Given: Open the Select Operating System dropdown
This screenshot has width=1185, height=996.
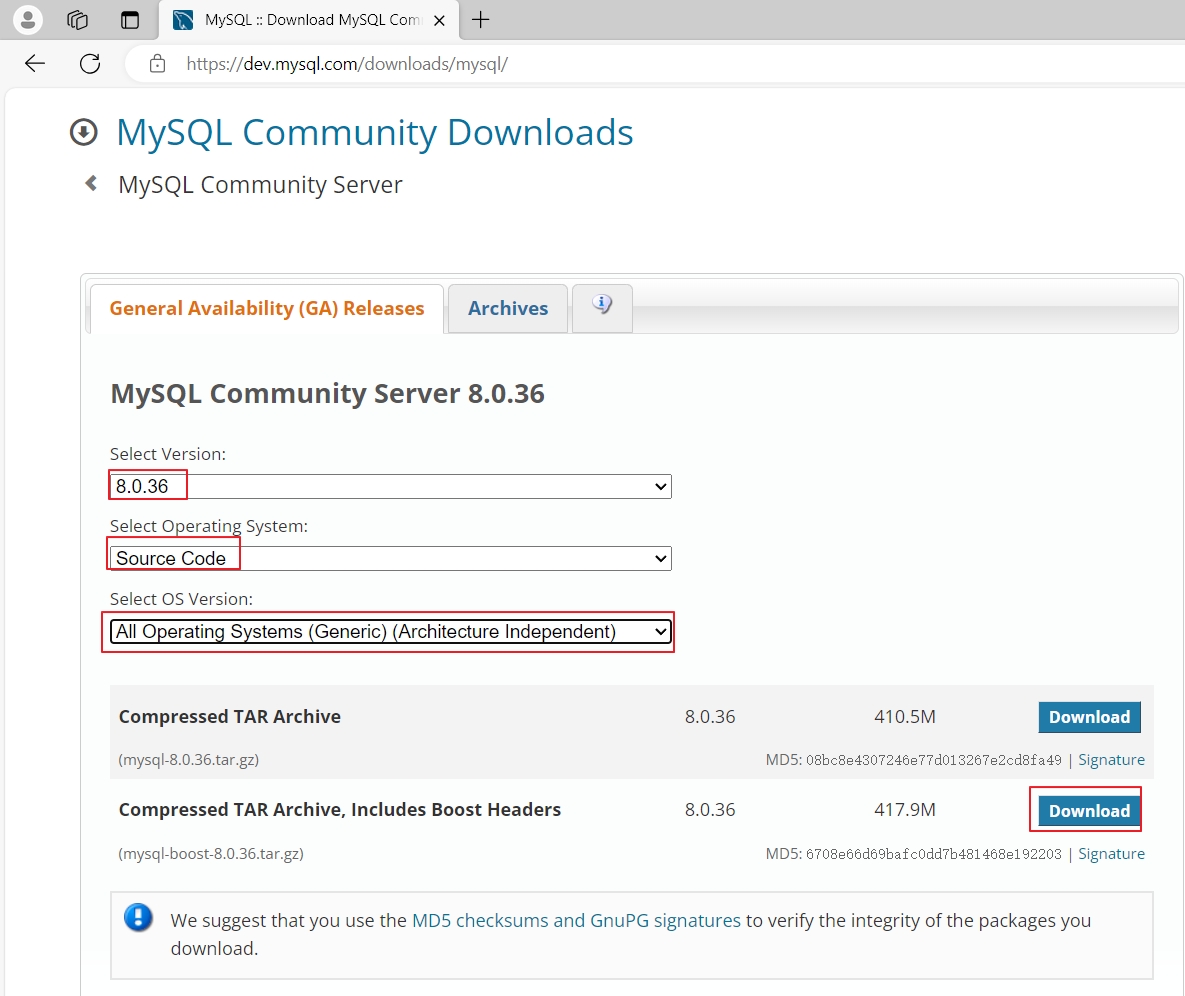Looking at the screenshot, I should tap(391, 558).
